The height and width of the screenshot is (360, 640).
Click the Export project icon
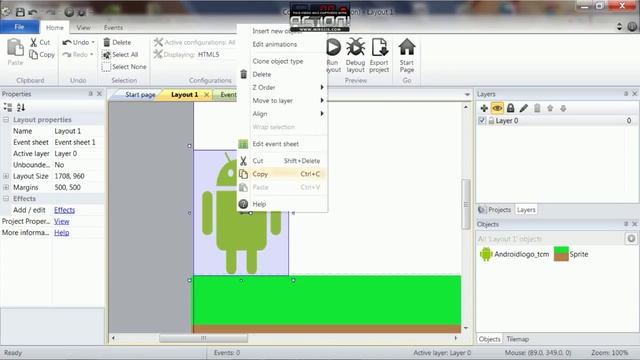tap(379, 47)
